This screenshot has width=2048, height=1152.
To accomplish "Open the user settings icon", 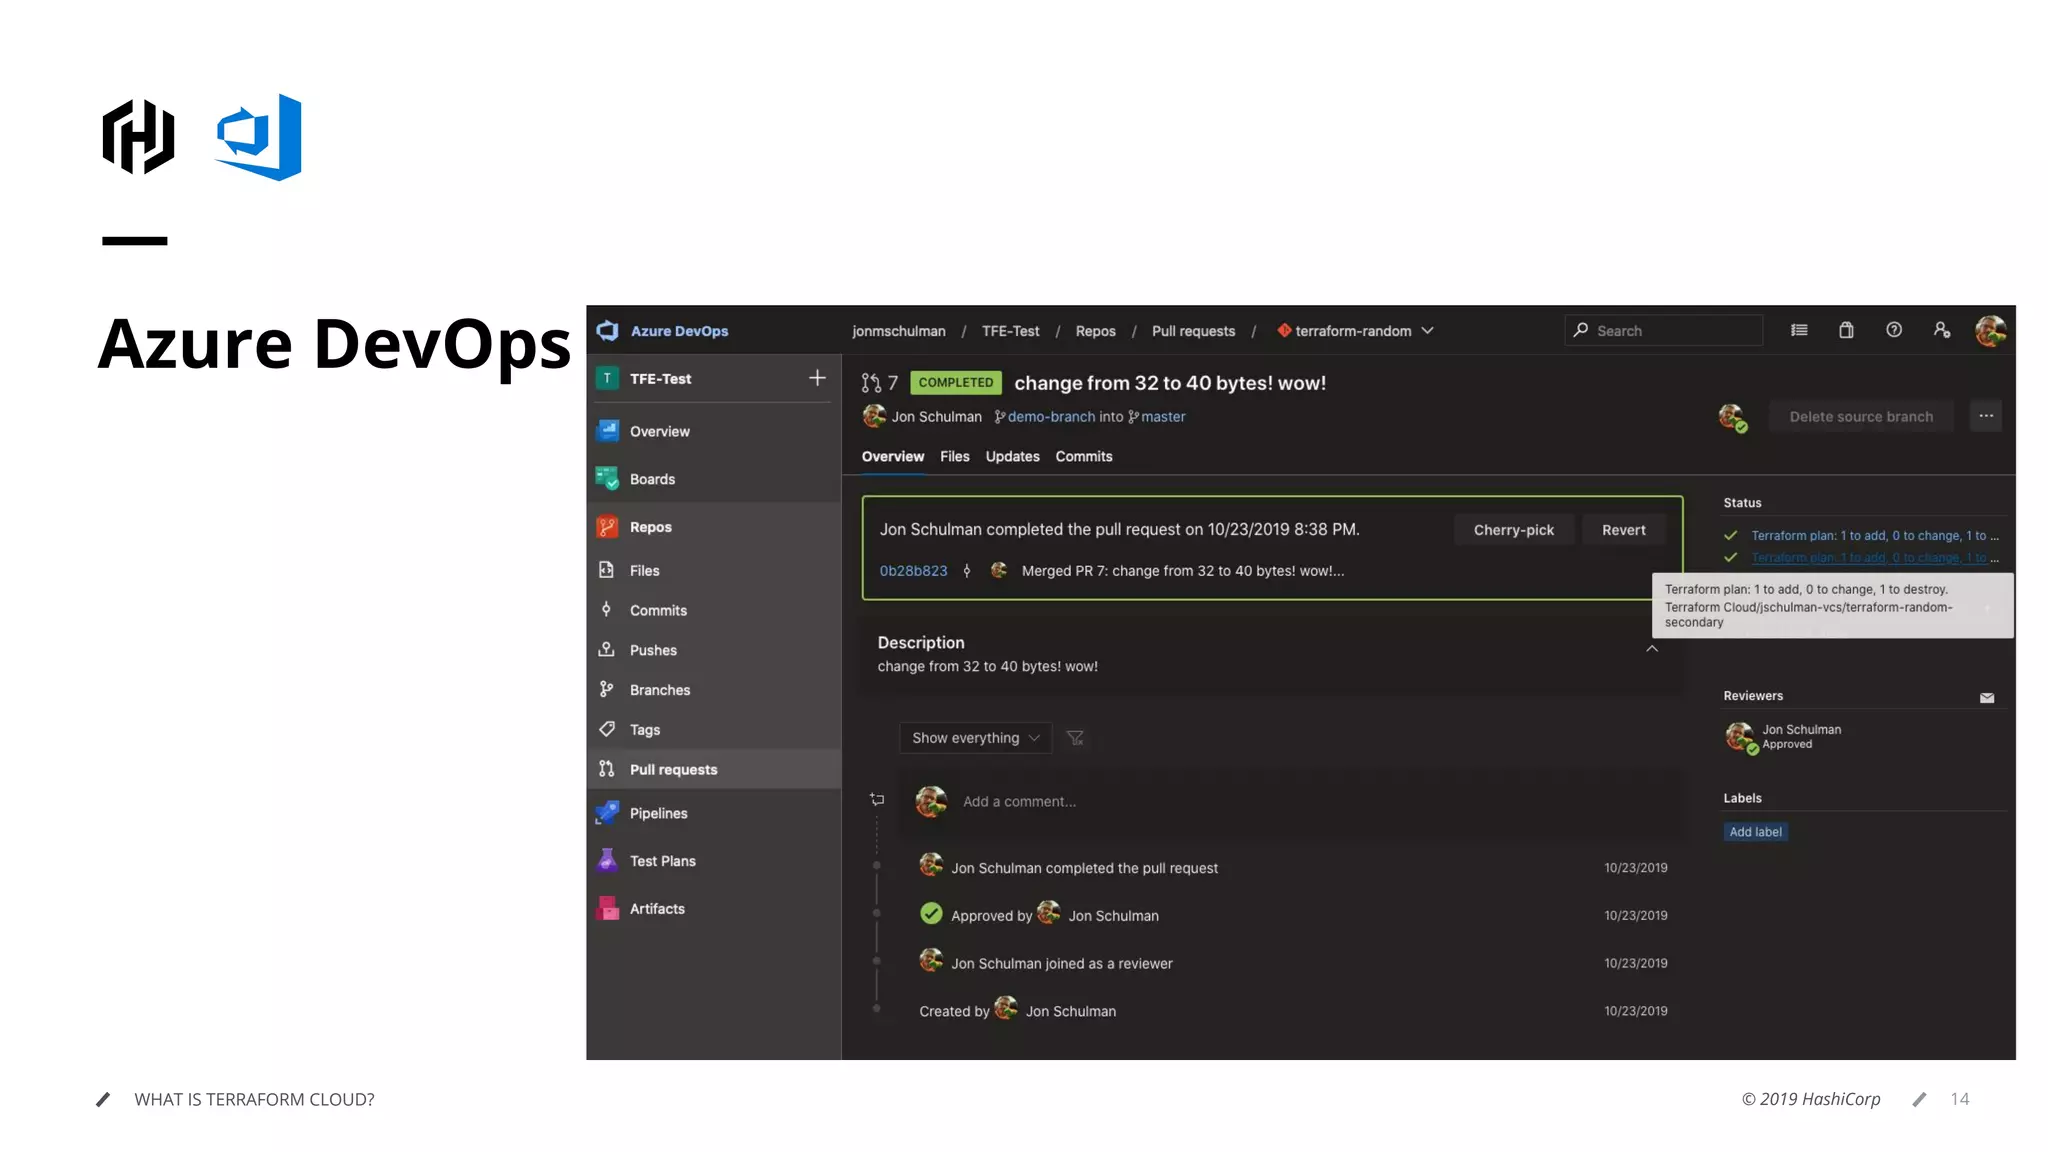I will [1941, 330].
